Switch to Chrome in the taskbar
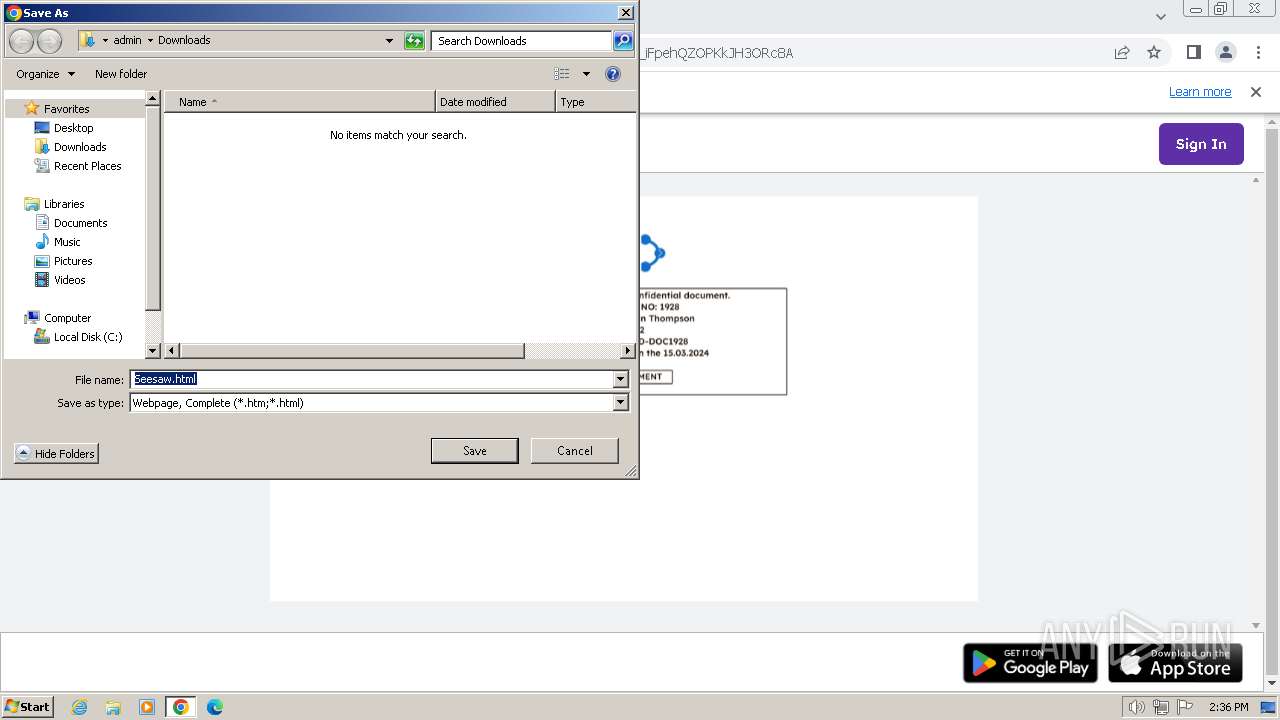Image resolution: width=1280 pixels, height=720 pixels. tap(180, 707)
